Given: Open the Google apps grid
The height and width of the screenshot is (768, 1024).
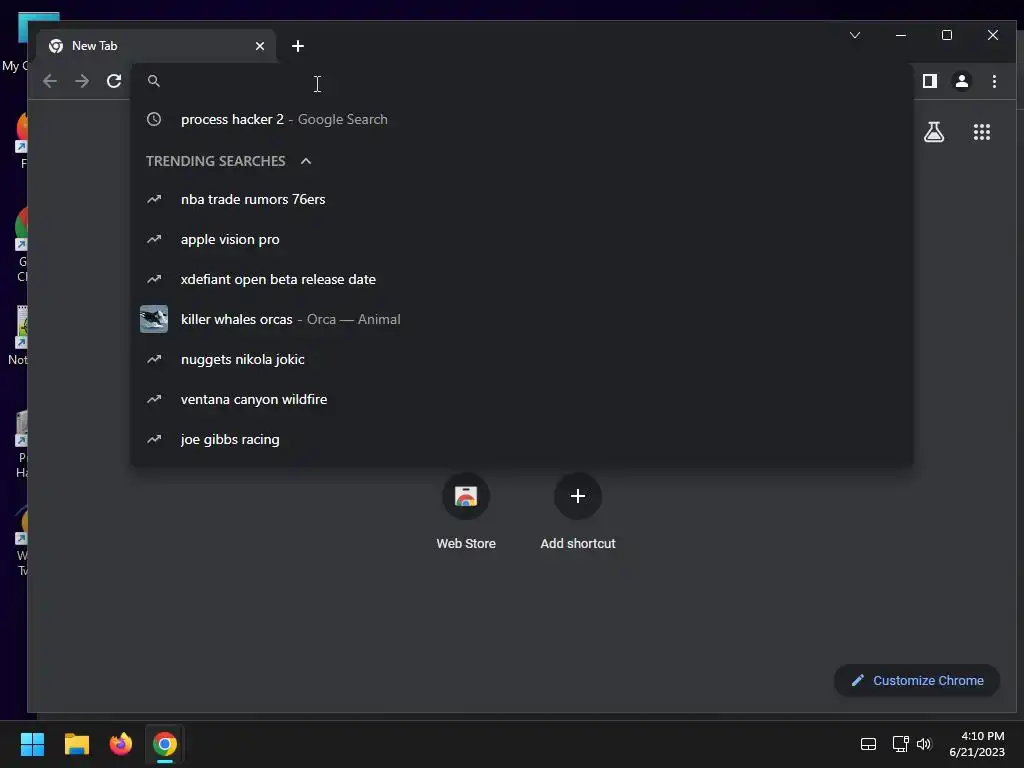Looking at the screenshot, I should click(982, 132).
